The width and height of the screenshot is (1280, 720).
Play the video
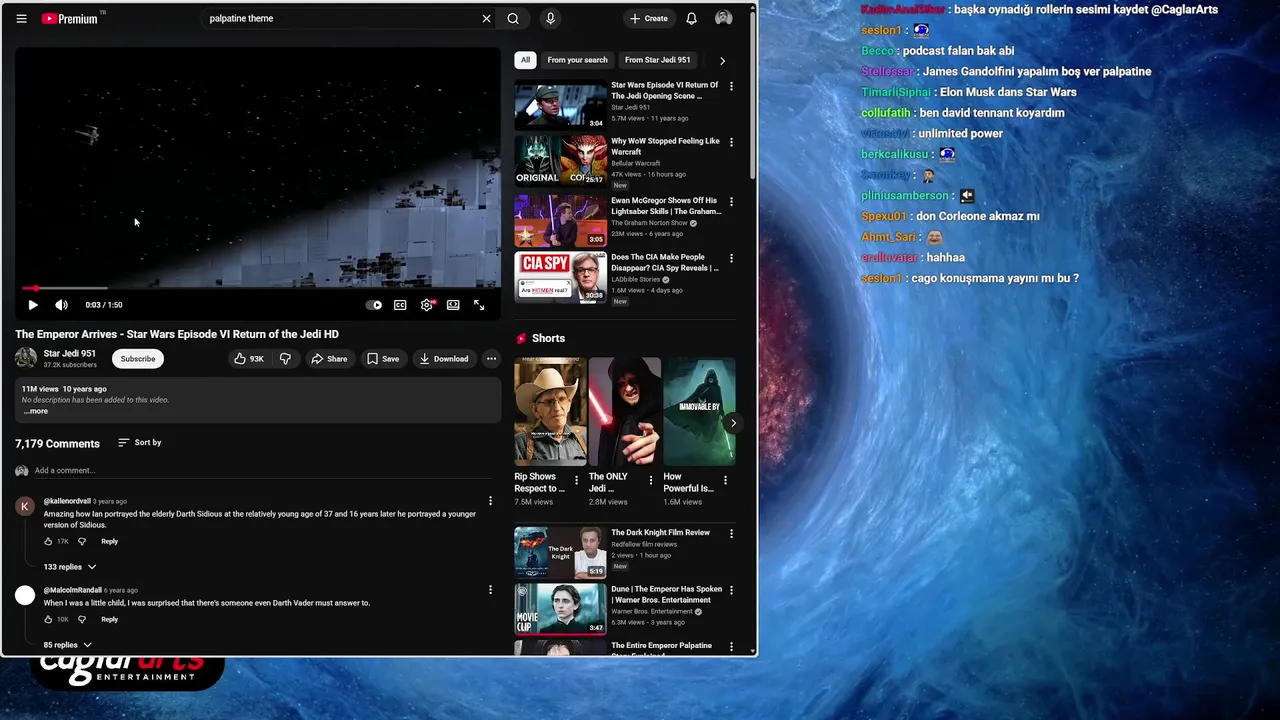click(x=33, y=305)
